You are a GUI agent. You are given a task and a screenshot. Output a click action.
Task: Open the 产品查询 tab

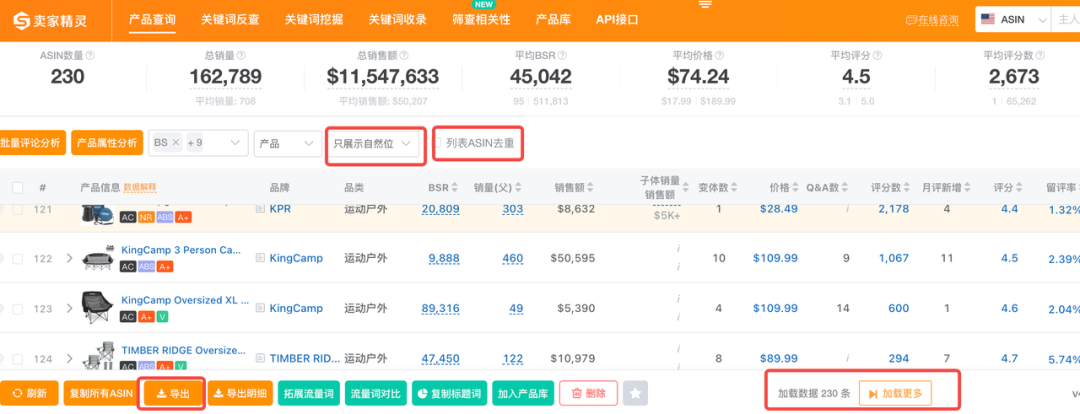point(152,19)
